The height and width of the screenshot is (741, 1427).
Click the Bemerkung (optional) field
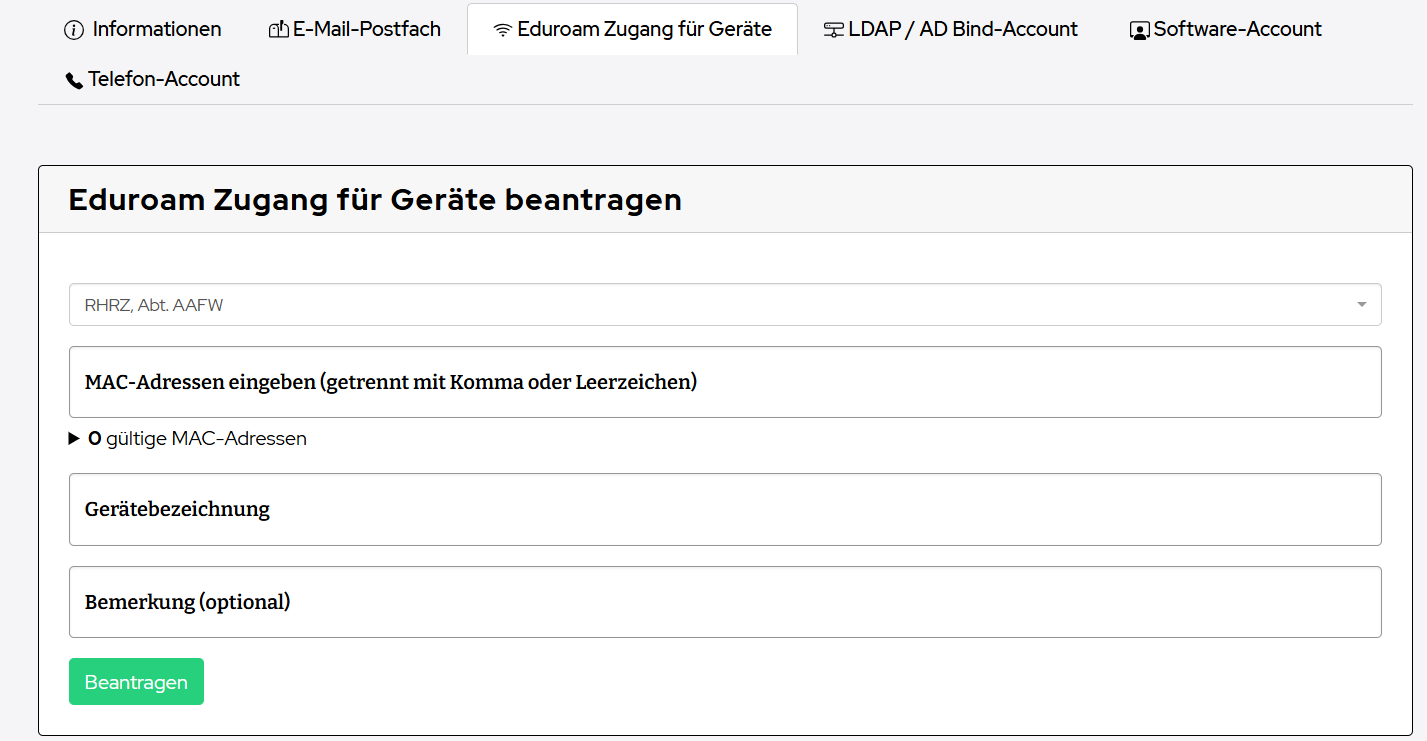tap(725, 602)
